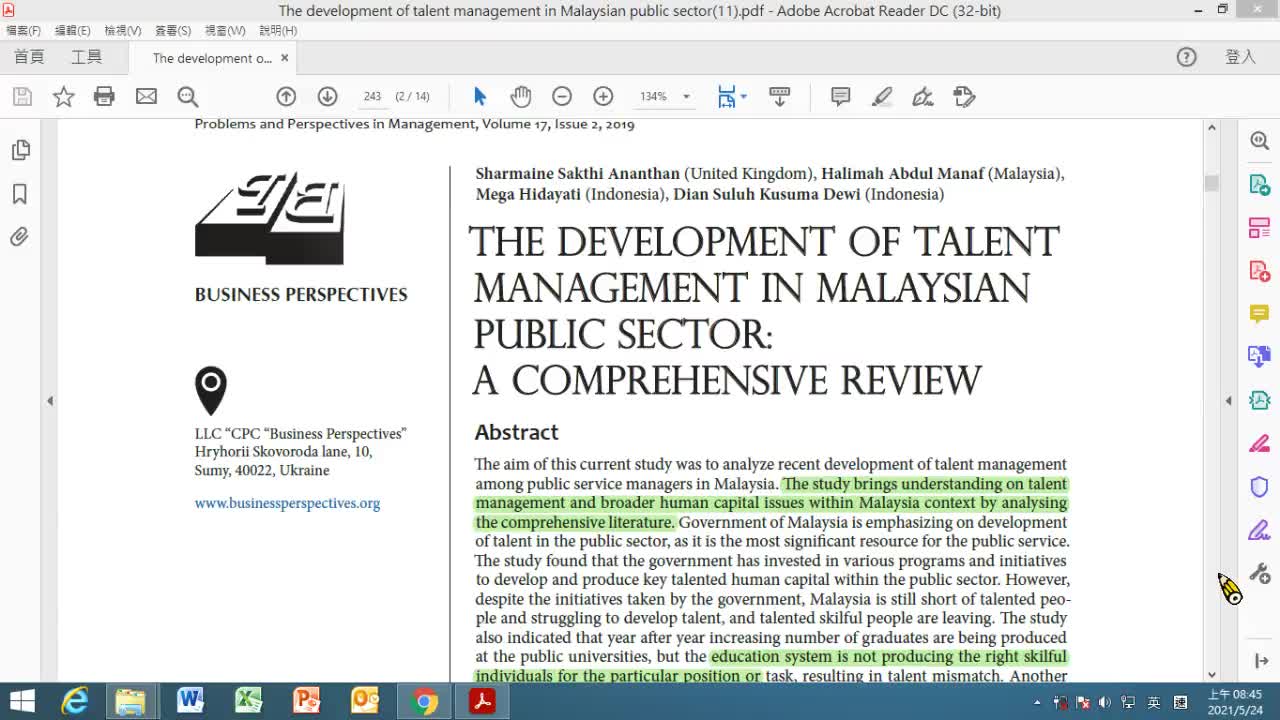Open the 簽署(S) Sign menu

[172, 31]
